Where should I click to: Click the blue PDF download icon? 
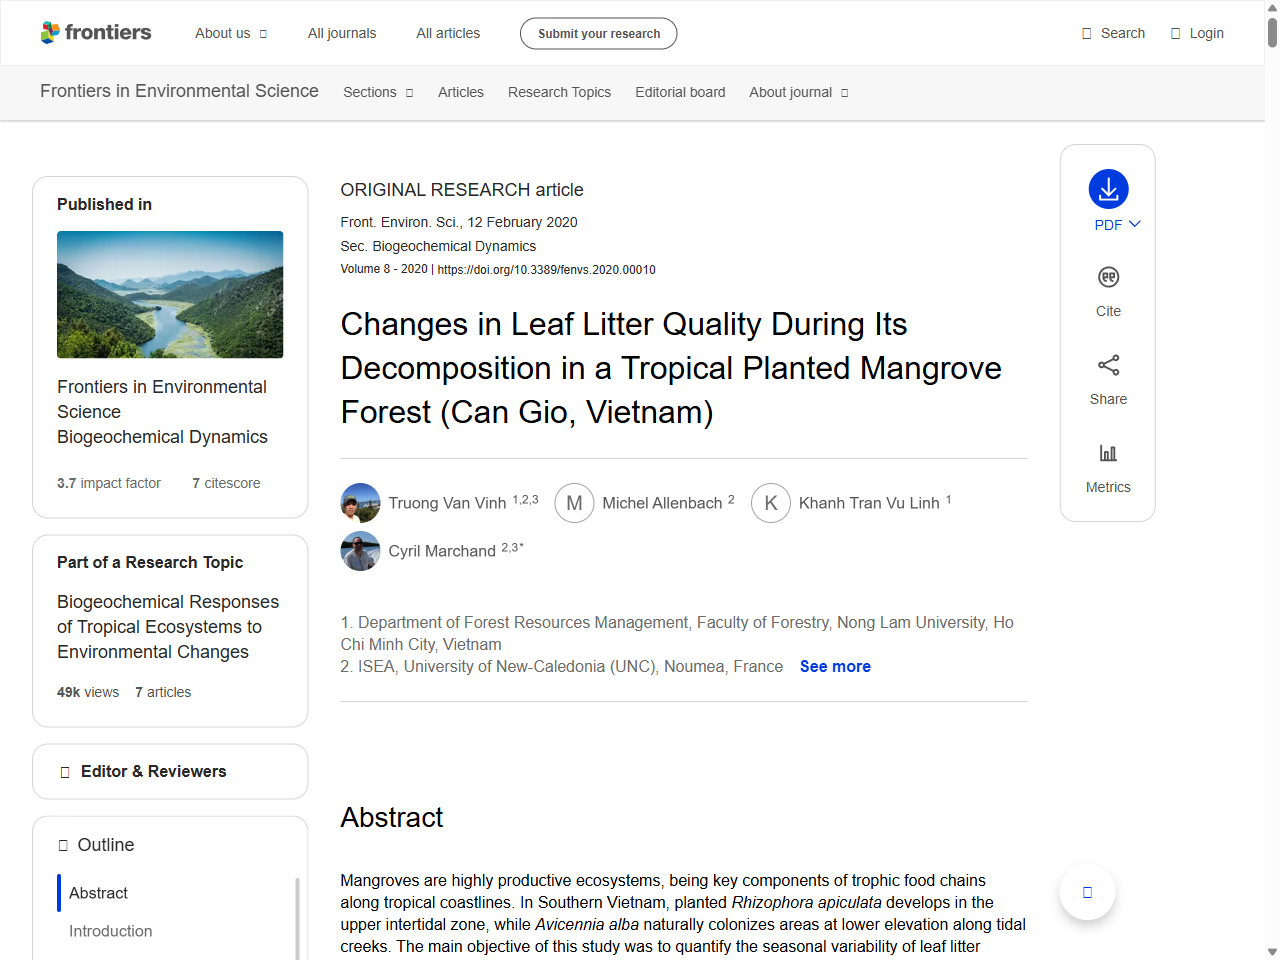[1108, 189]
